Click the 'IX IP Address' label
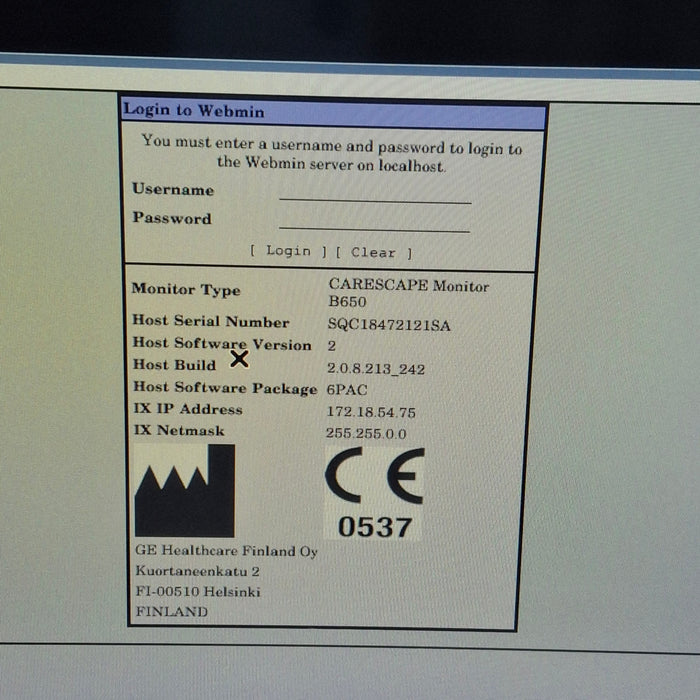The height and width of the screenshot is (700, 700). (x=188, y=408)
